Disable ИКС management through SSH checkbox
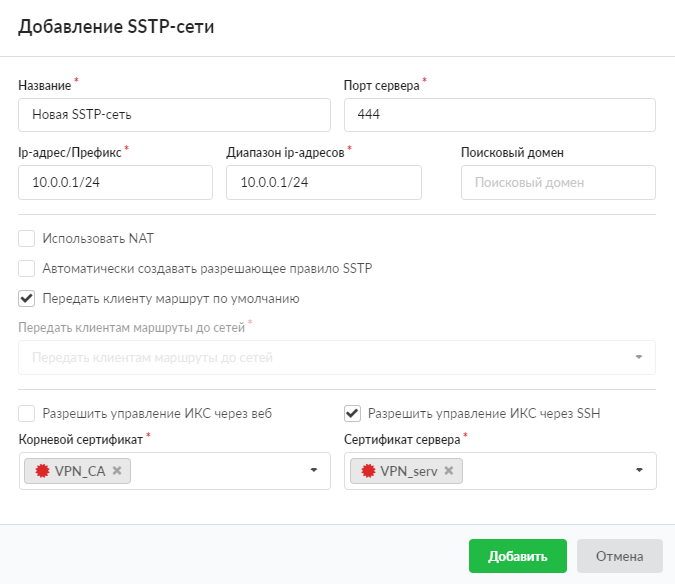Viewport: 675px width, 584px height. [352, 414]
